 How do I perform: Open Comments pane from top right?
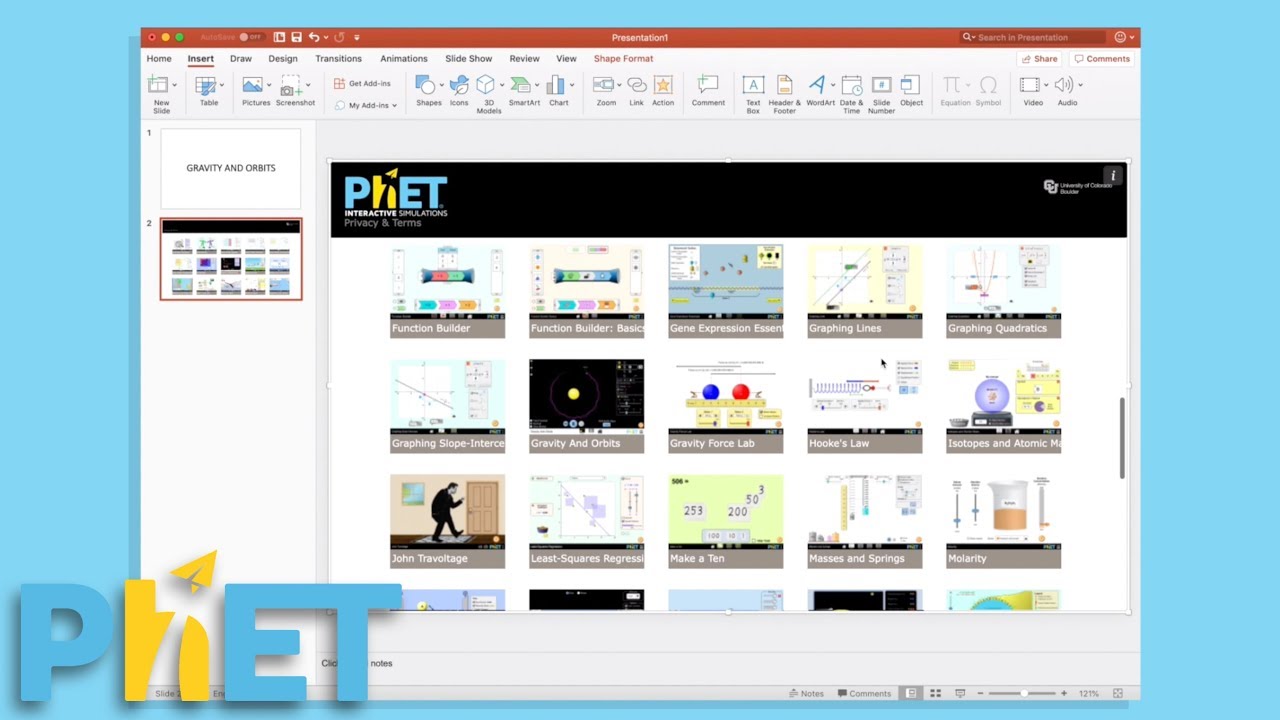pyautogui.click(x=1101, y=59)
